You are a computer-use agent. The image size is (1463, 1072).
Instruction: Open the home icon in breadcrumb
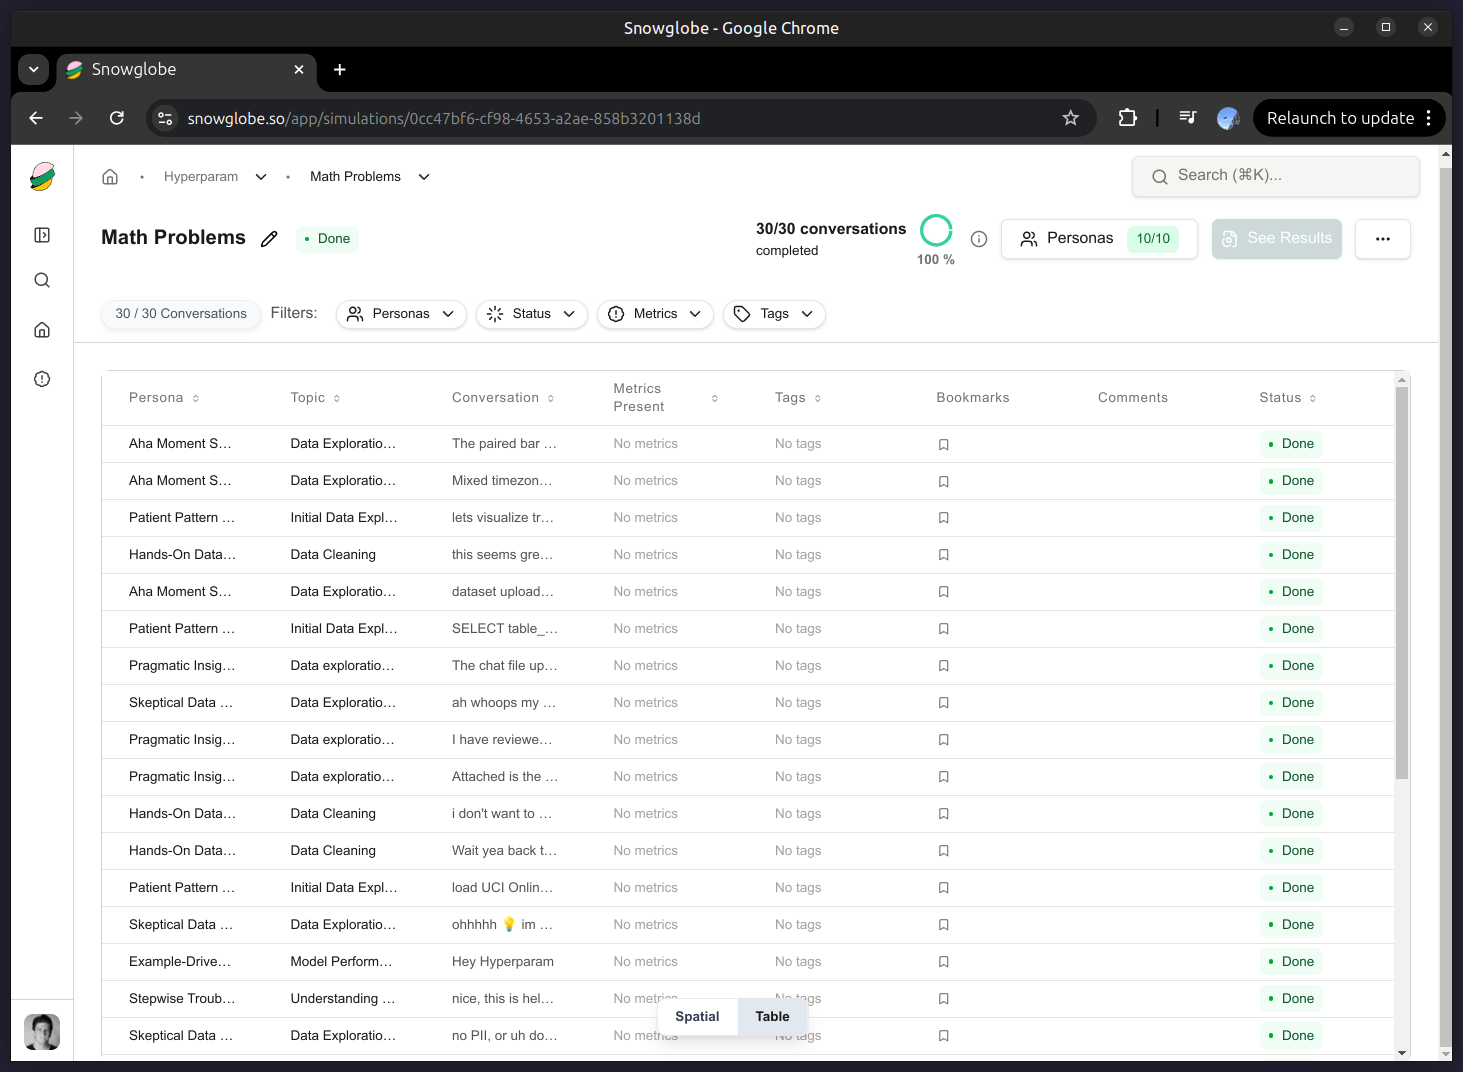pos(110,177)
